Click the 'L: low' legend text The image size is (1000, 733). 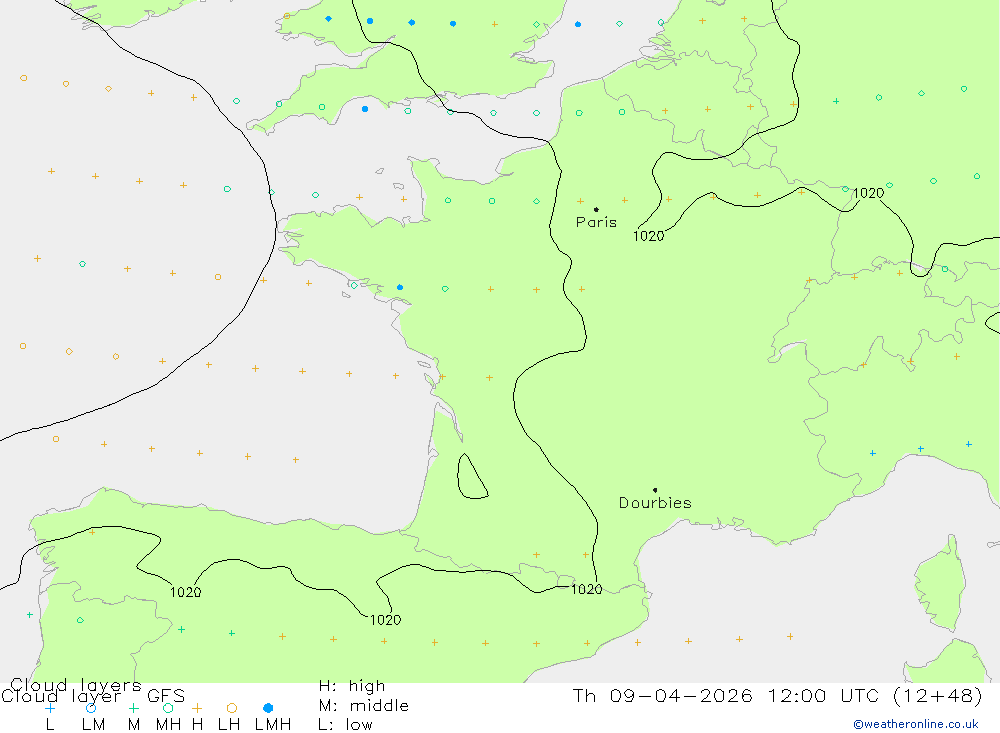click(345, 725)
